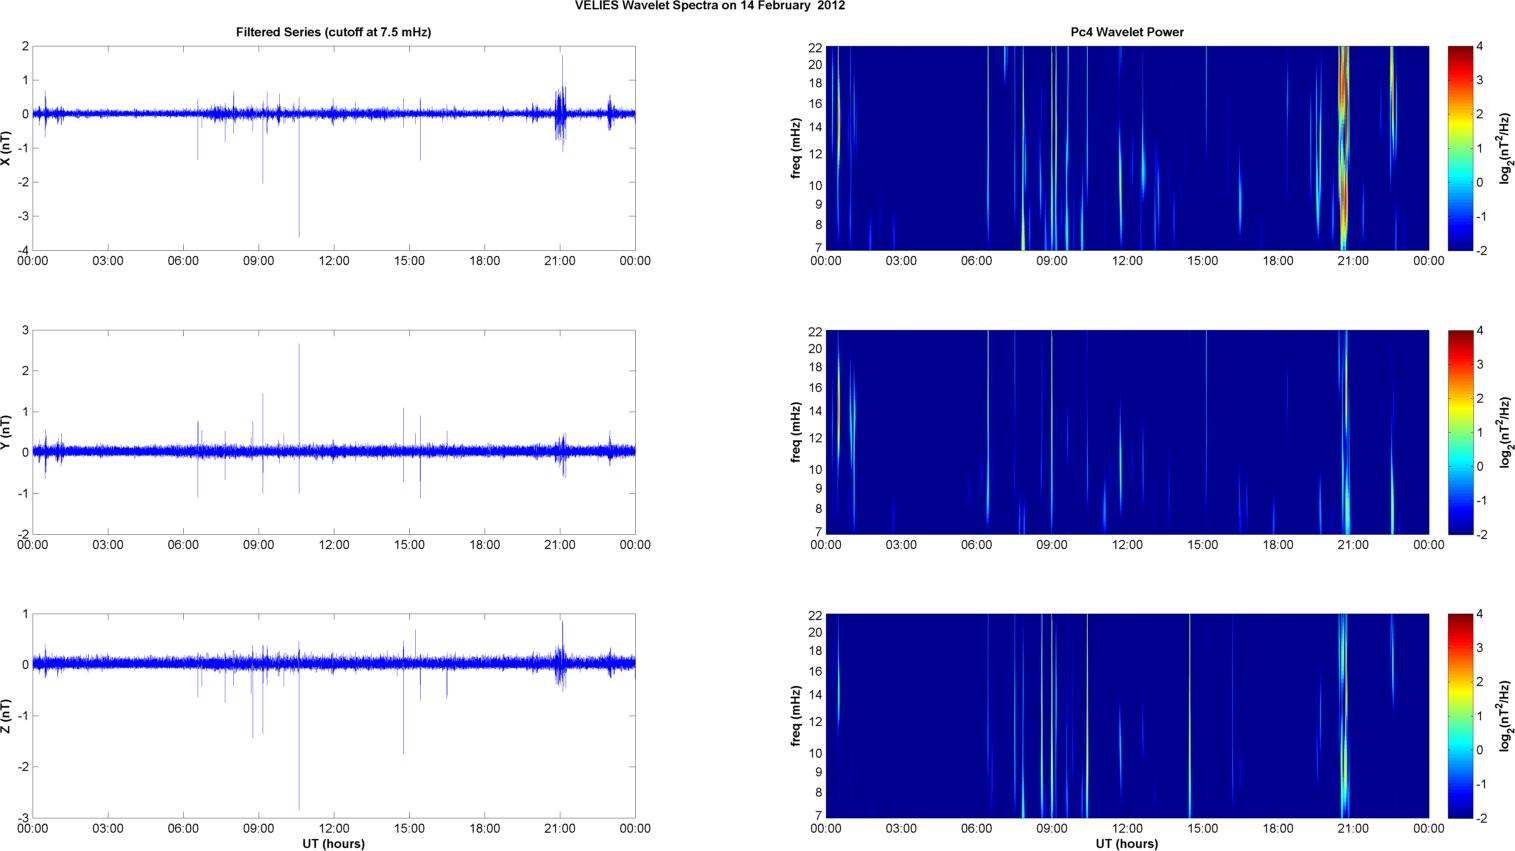The height and width of the screenshot is (851, 1515).
Task: Click the "freq (mHz)" label of the middle spectrogram
Action: pyautogui.click(x=795, y=432)
